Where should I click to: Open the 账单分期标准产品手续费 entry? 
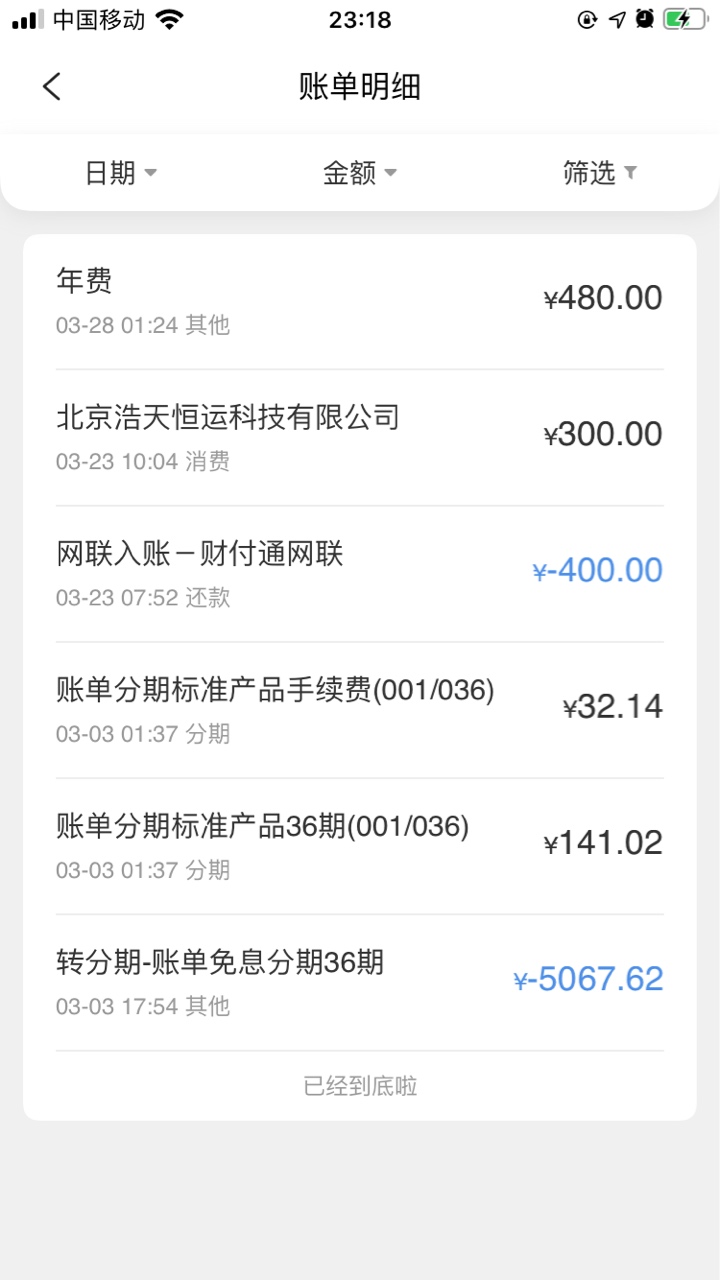click(x=360, y=709)
